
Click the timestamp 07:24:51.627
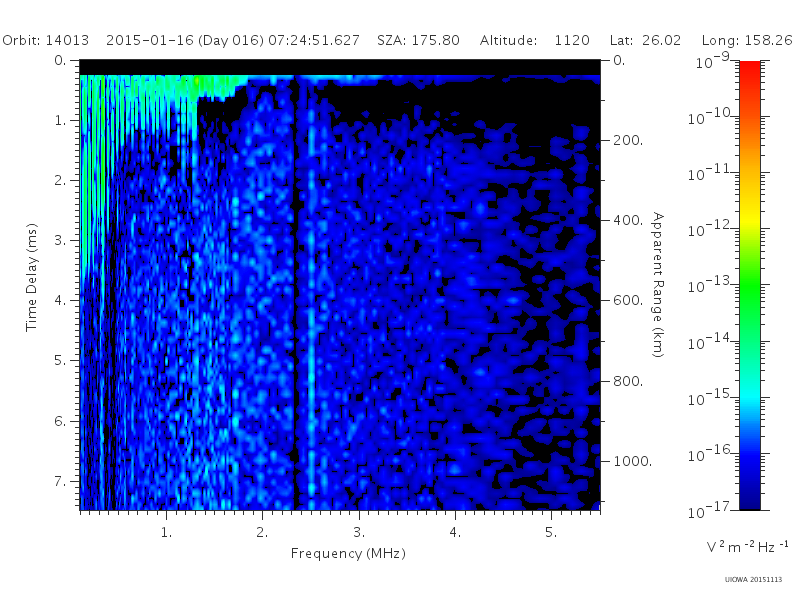(314, 40)
